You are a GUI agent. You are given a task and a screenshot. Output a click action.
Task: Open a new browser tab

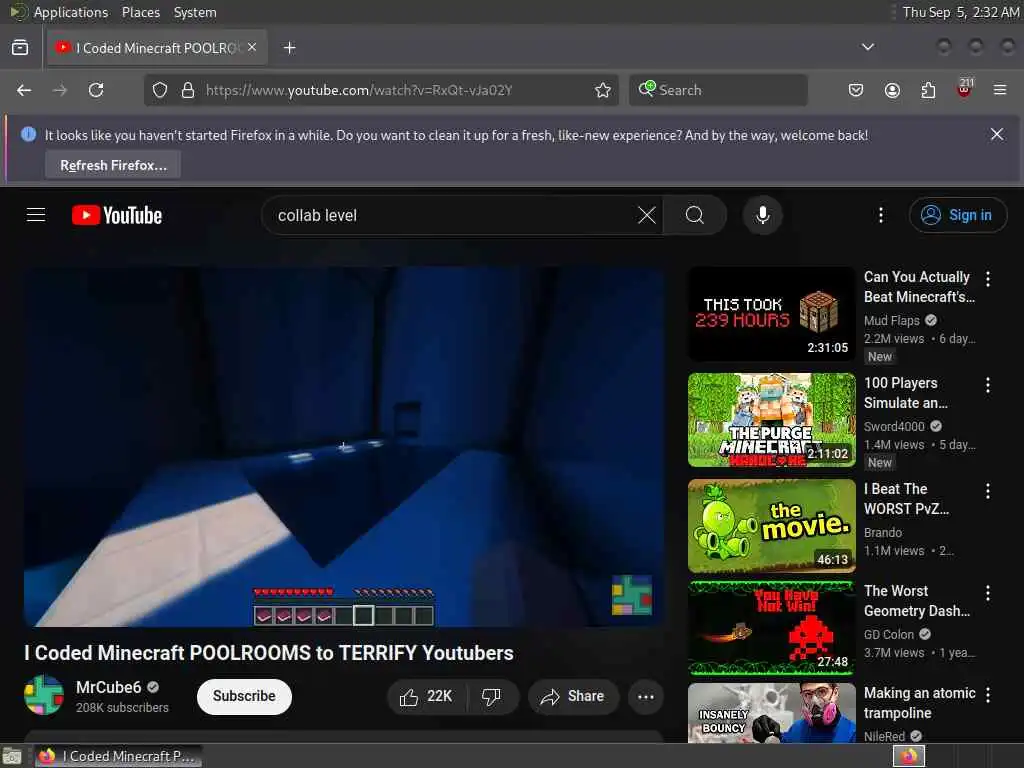(289, 48)
